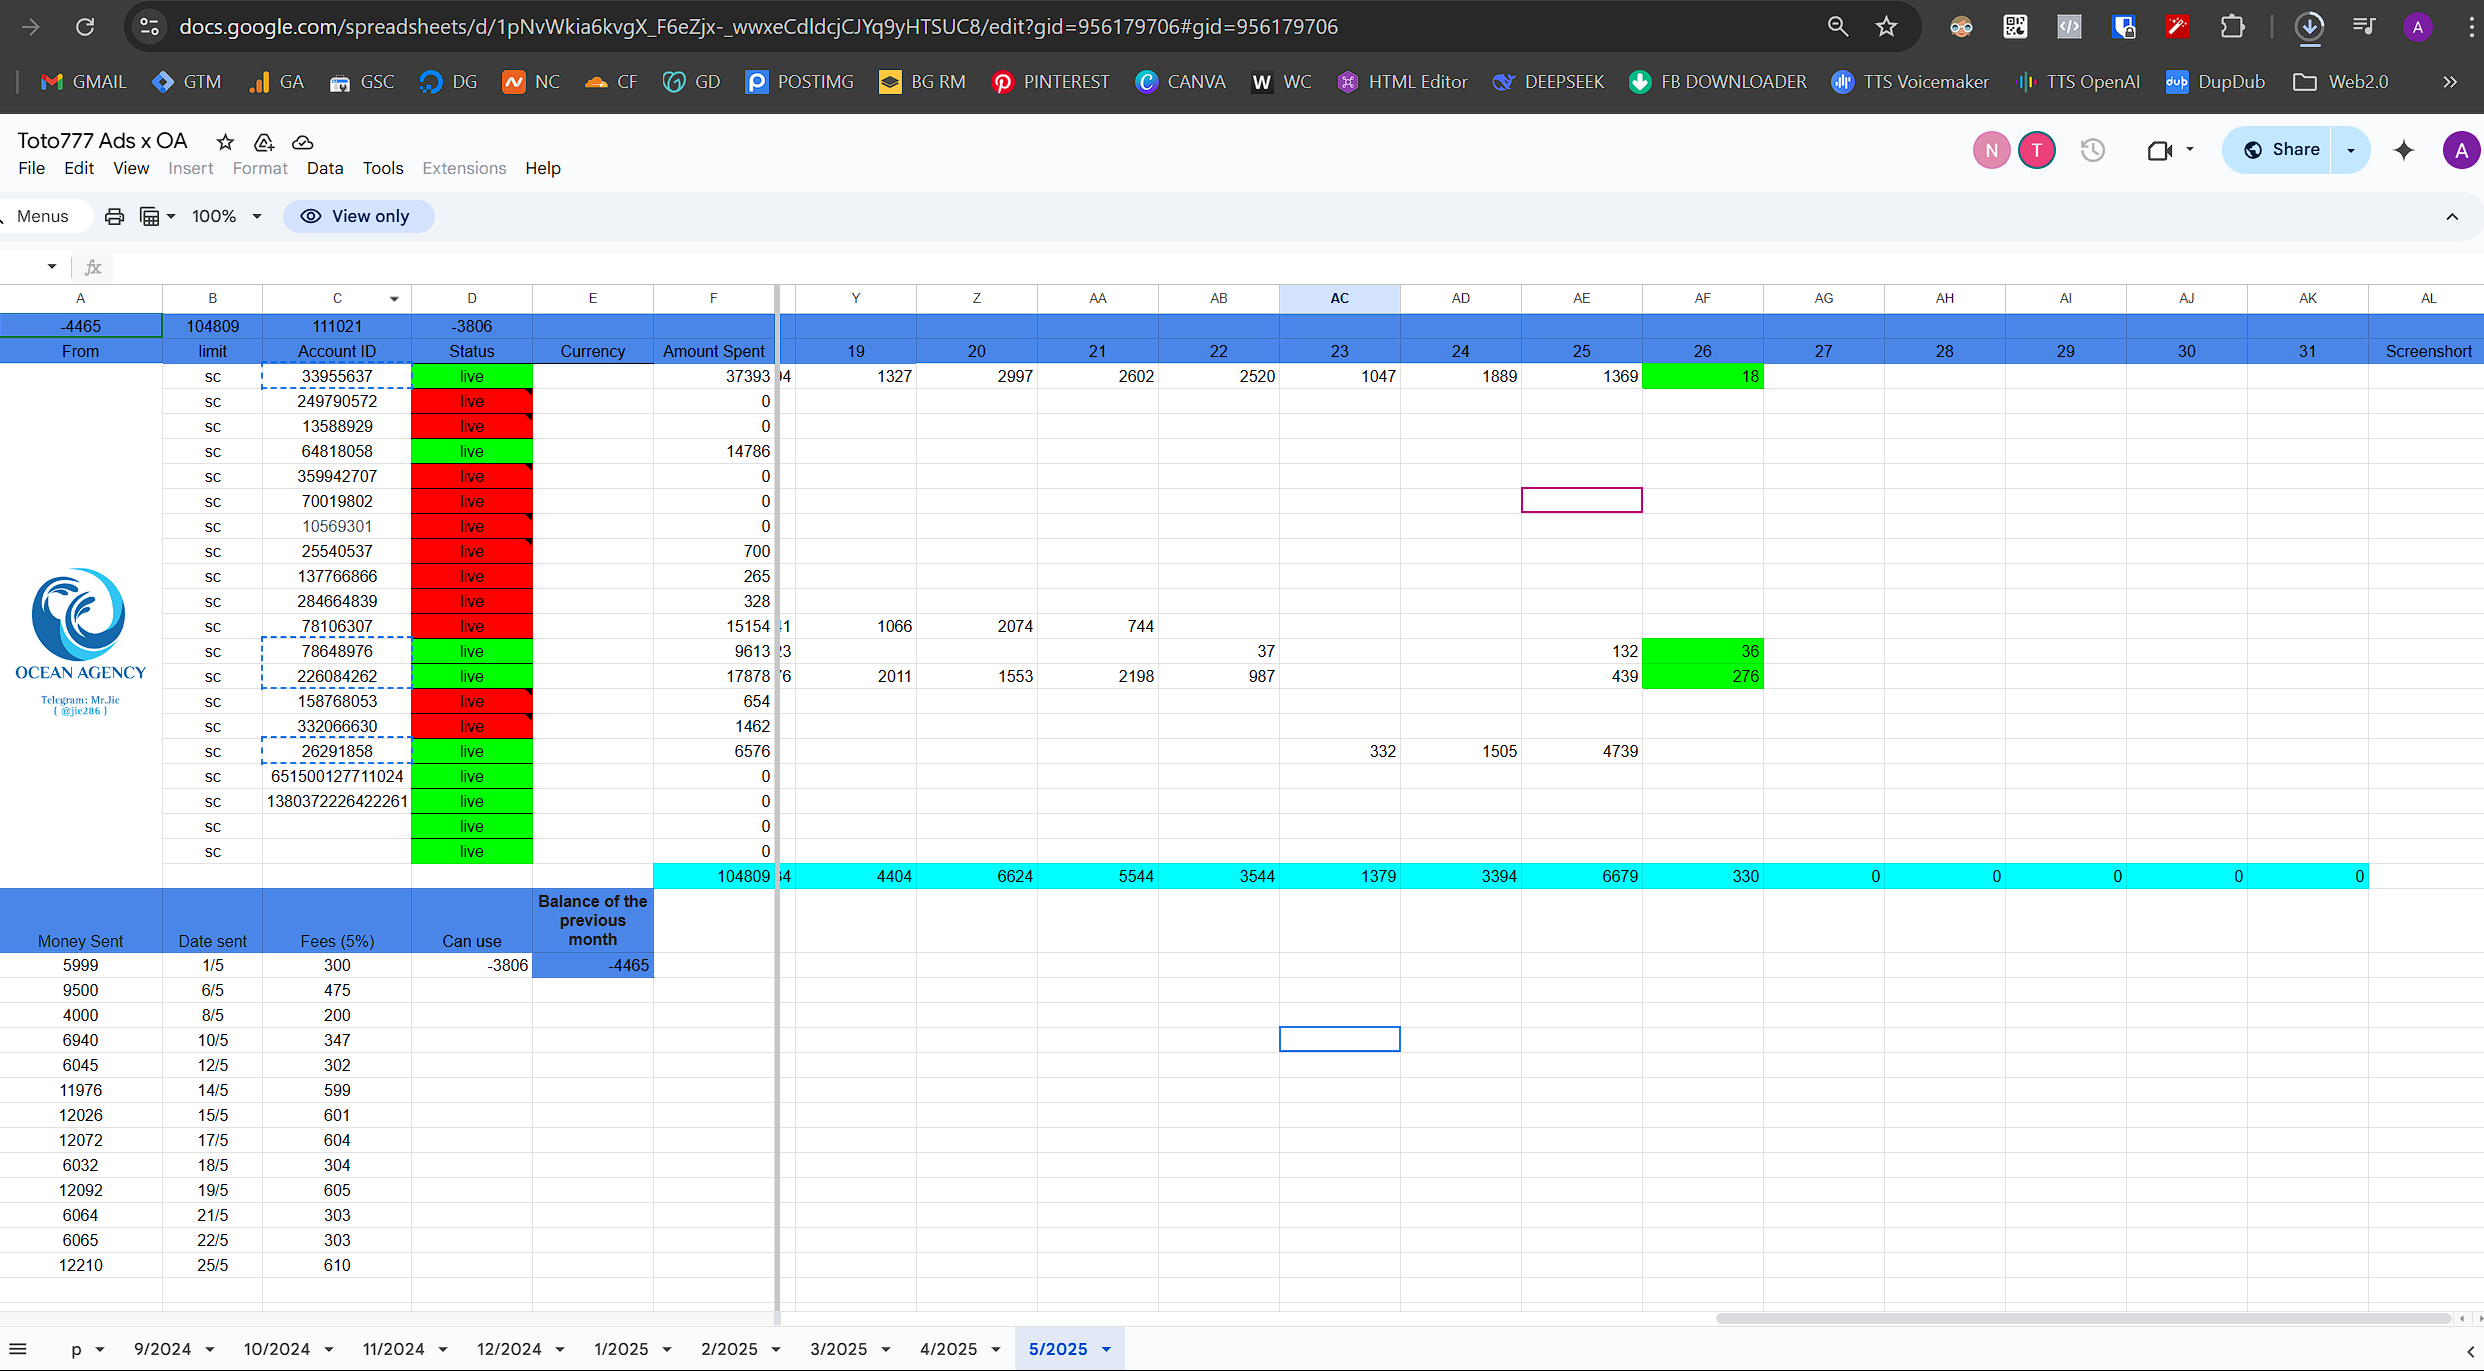The width and height of the screenshot is (2484, 1371).
Task: Collapse the toolbar with the up chevron
Action: [2451, 216]
